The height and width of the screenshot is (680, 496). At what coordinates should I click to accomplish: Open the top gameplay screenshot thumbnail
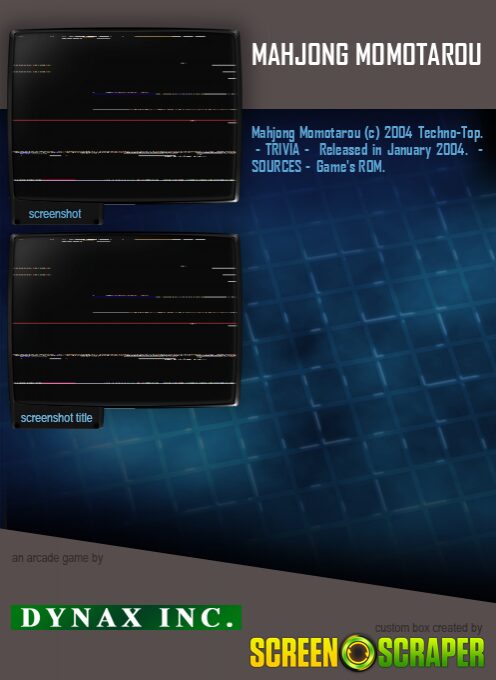pos(124,116)
